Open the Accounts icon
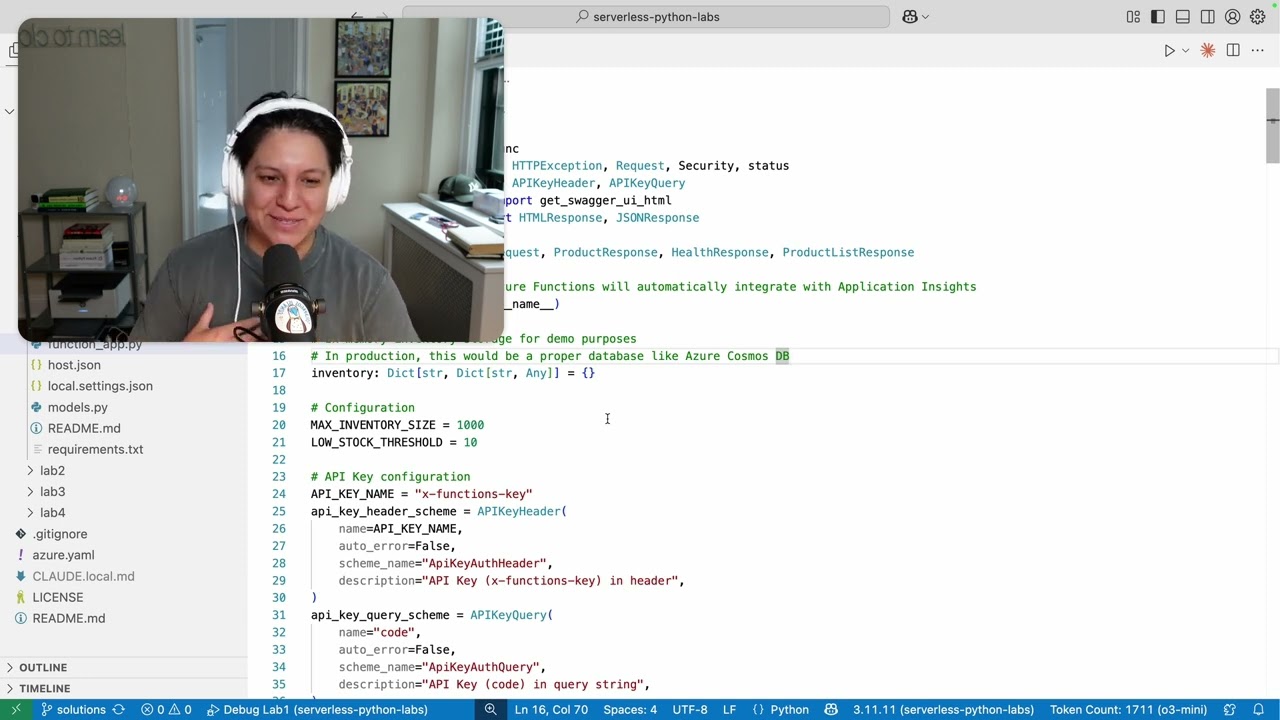 click(x=1233, y=17)
